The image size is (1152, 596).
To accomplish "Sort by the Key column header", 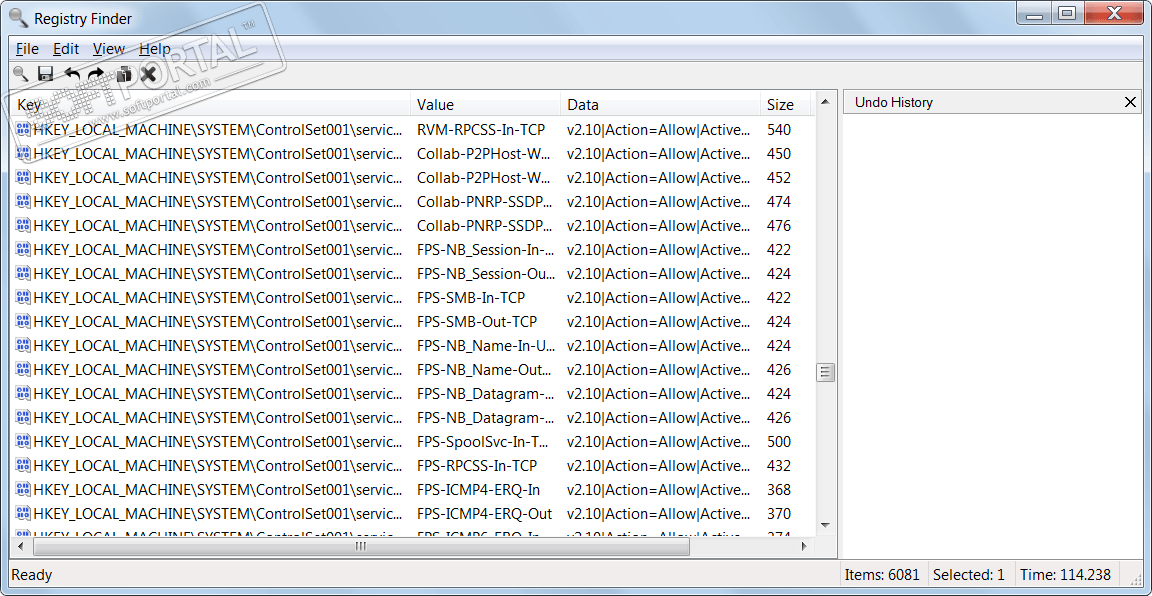I will pyautogui.click(x=212, y=104).
